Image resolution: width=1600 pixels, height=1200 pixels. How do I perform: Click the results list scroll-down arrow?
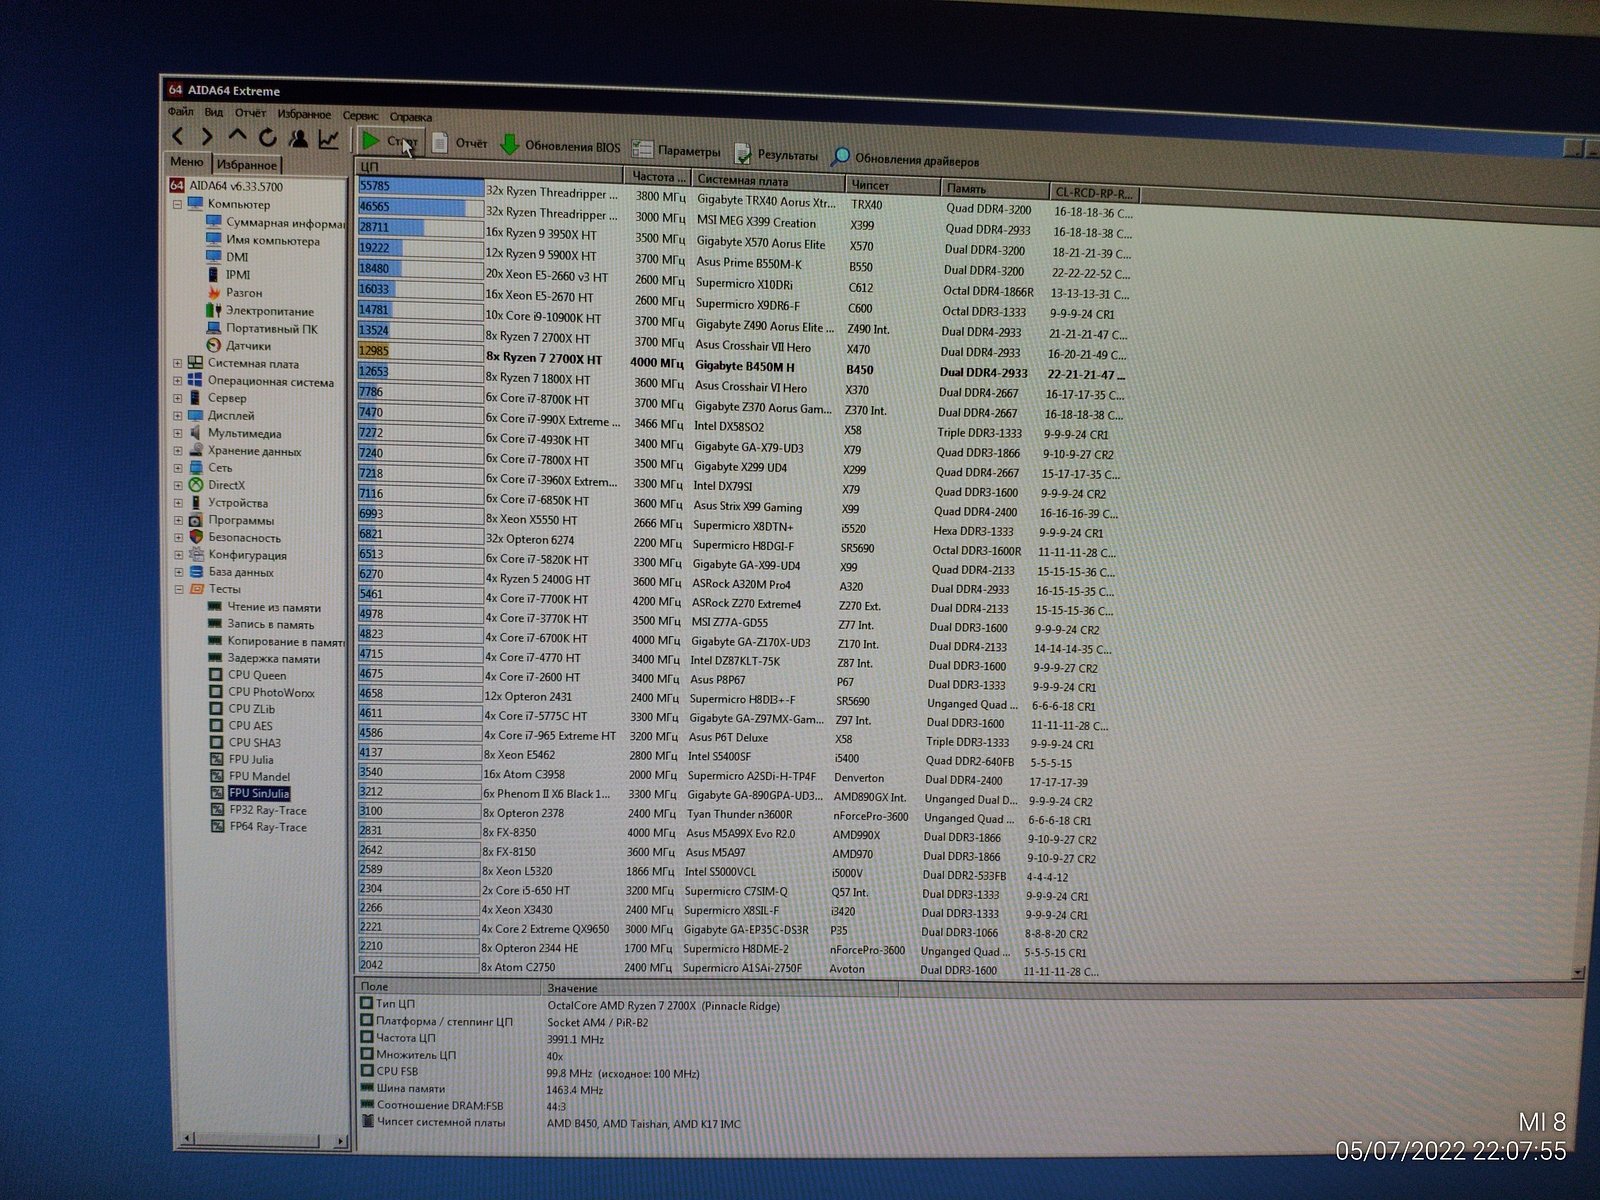(x=1578, y=972)
